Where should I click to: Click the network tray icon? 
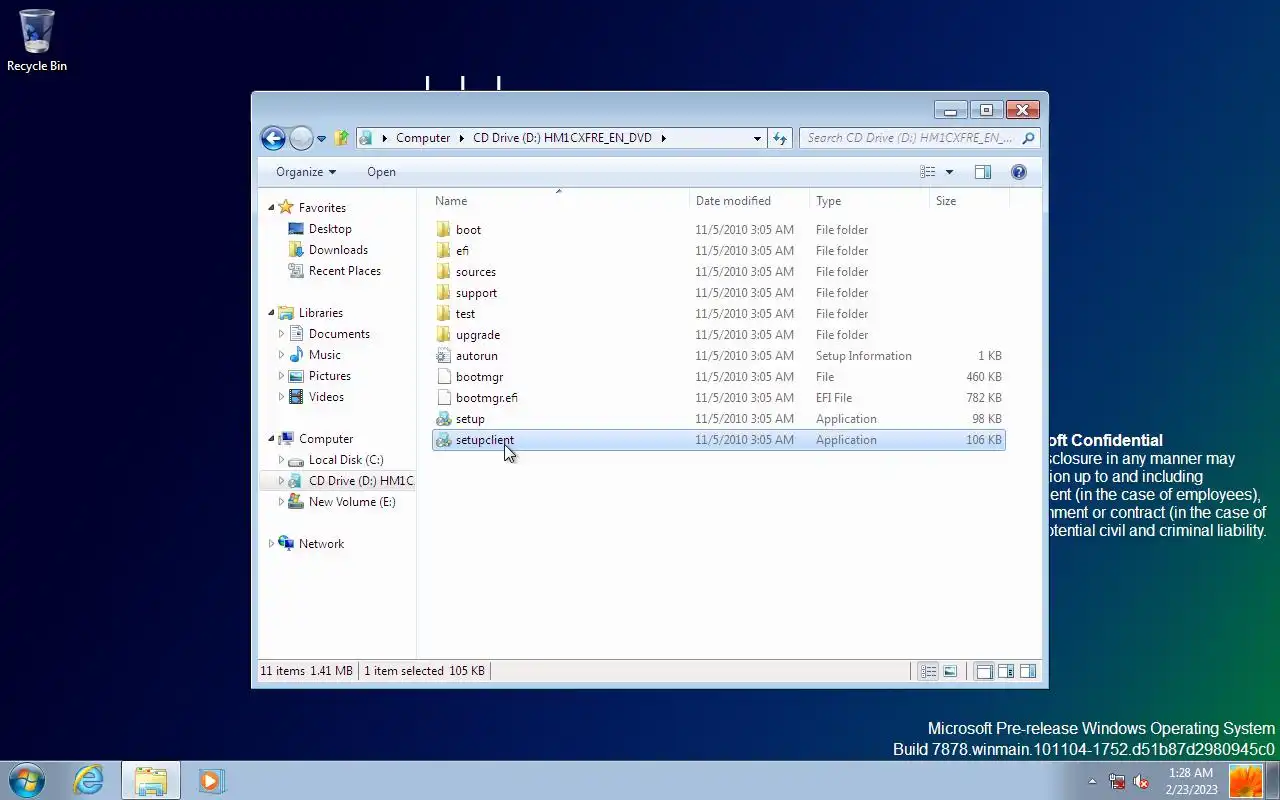[x=1117, y=781]
